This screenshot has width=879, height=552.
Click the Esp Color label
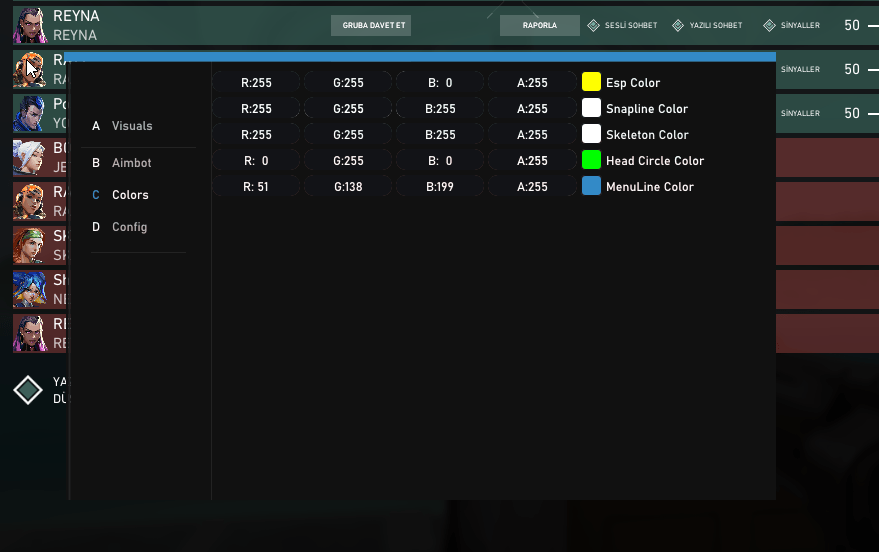click(x=633, y=83)
